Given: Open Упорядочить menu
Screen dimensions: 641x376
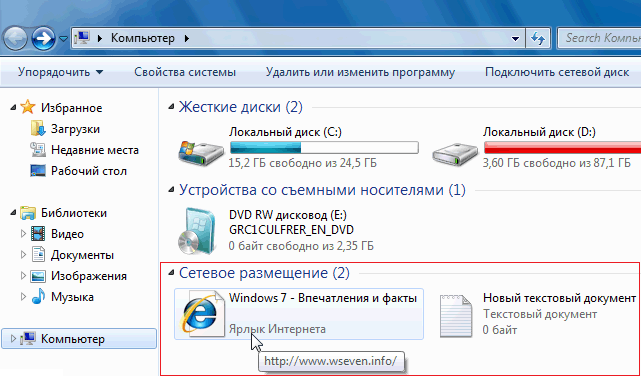Looking at the screenshot, I should coord(61,72).
